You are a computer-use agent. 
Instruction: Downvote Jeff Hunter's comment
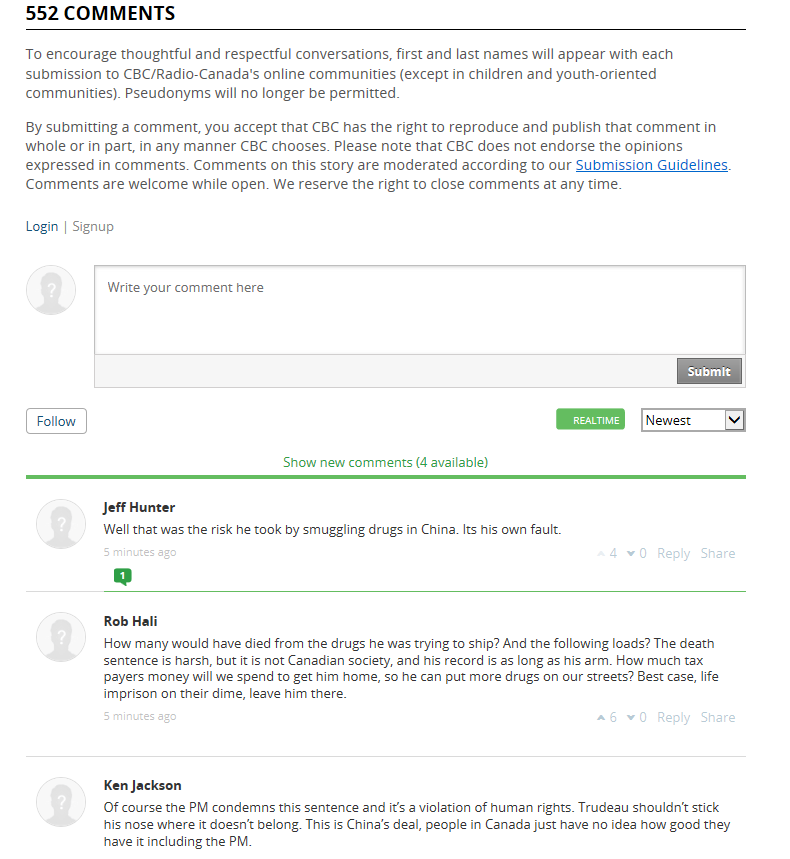pyautogui.click(x=631, y=554)
